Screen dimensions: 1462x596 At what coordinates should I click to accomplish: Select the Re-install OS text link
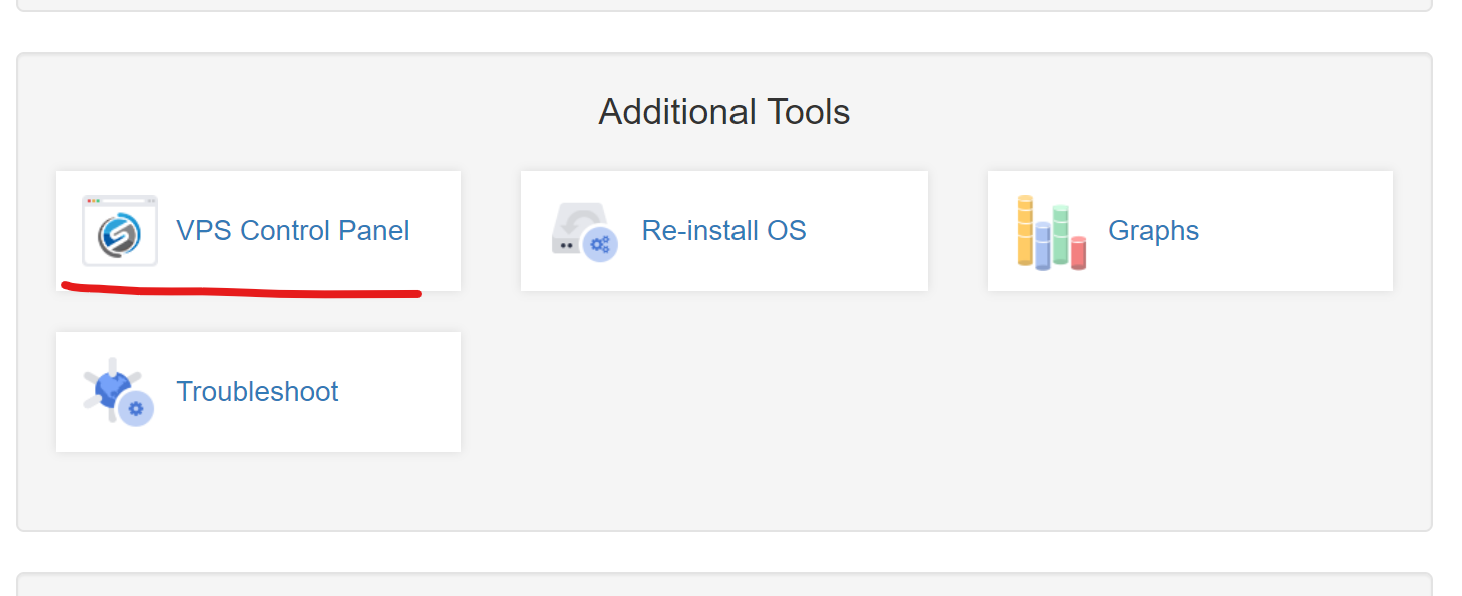coord(724,231)
